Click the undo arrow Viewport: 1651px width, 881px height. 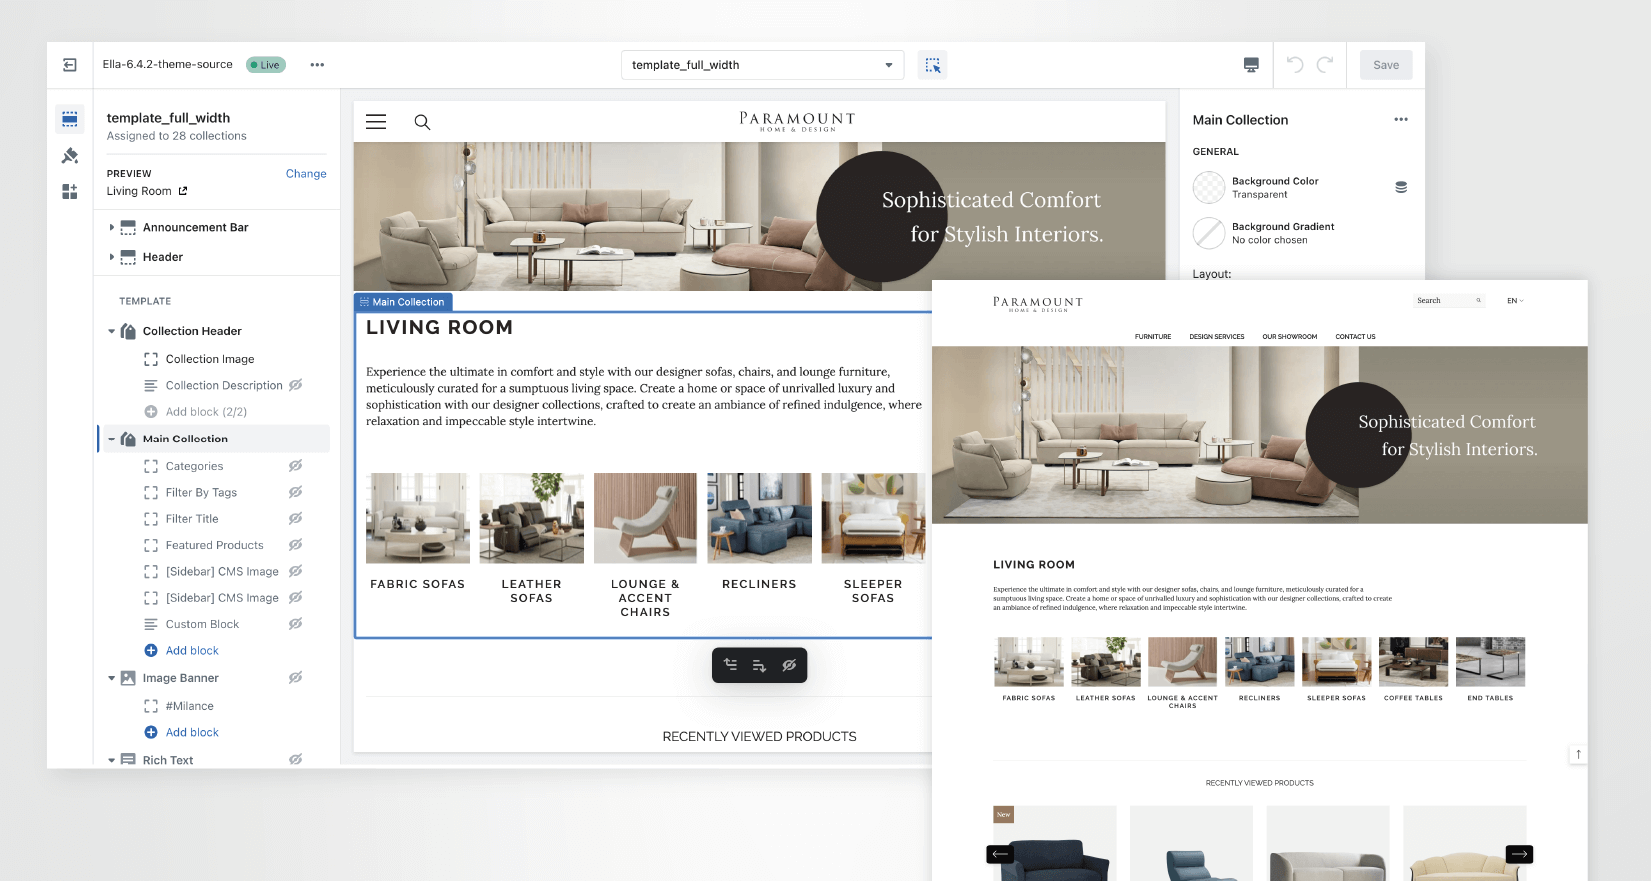[x=1295, y=65]
